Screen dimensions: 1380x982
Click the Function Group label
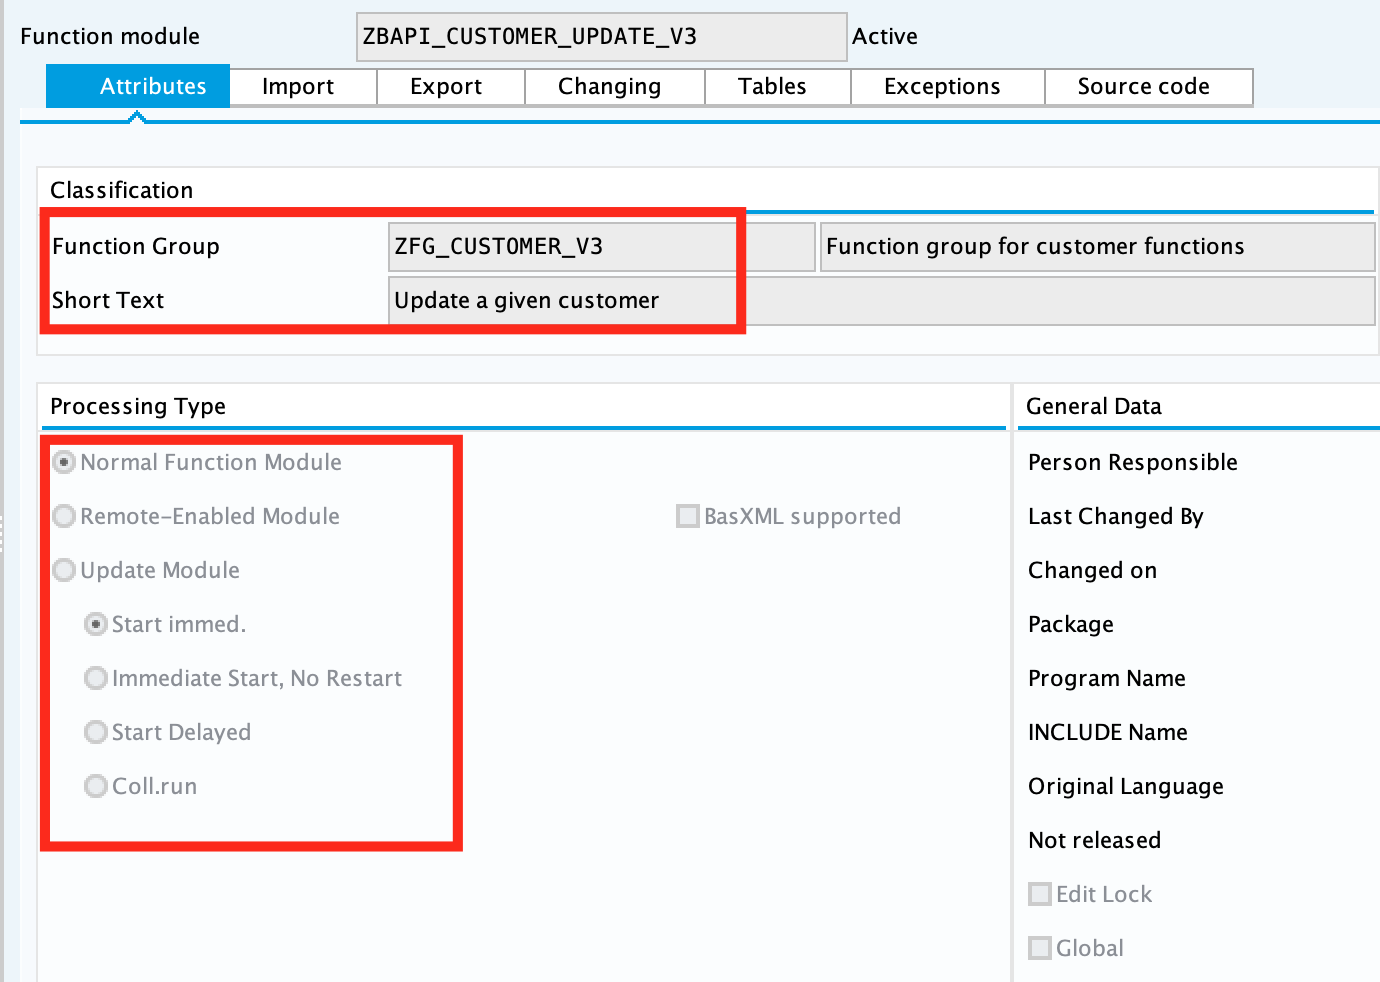point(136,246)
